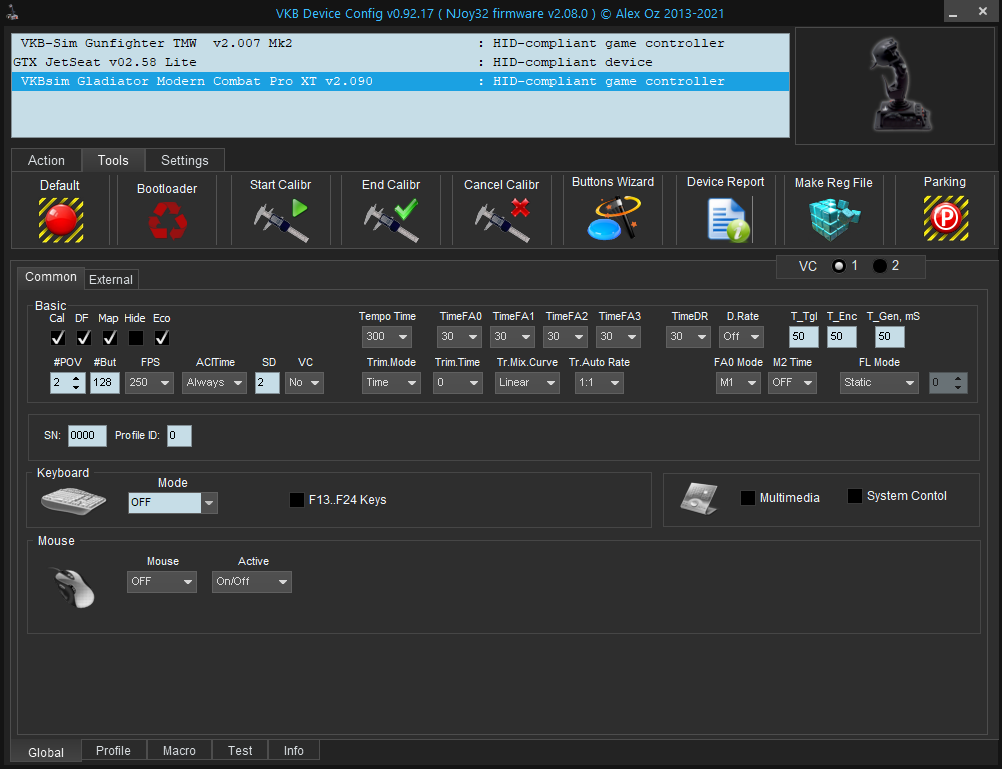Toggle the DF checkbox

tap(84, 338)
